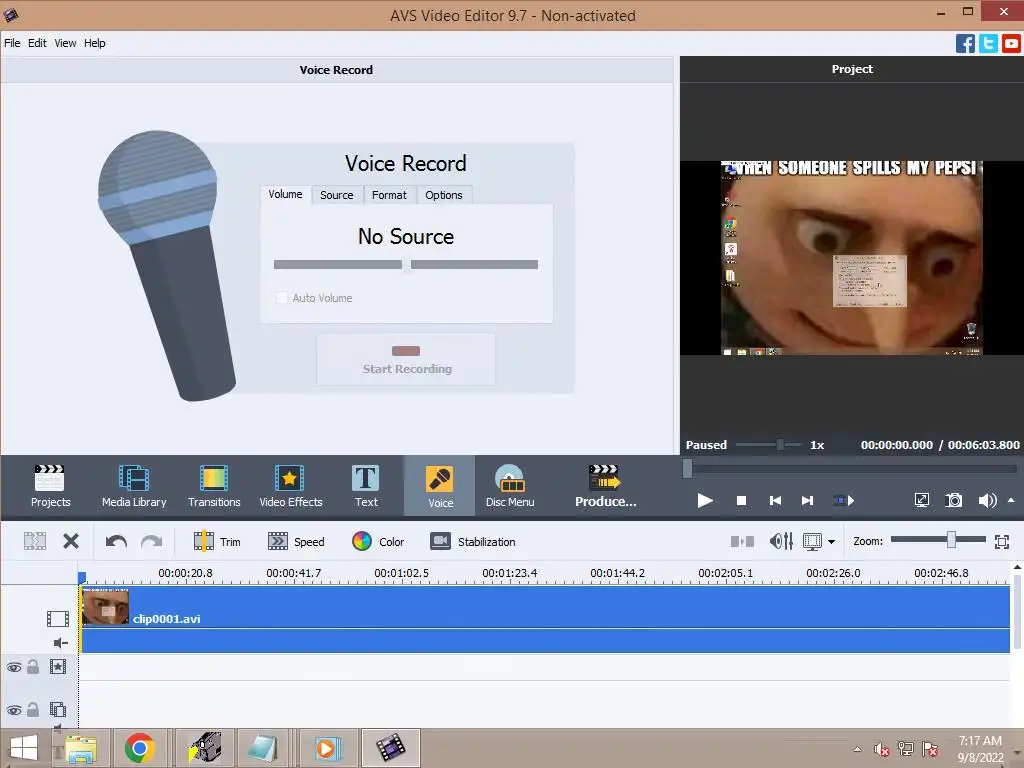The height and width of the screenshot is (768, 1024).
Task: Open the Color correction tool
Action: pos(377,541)
